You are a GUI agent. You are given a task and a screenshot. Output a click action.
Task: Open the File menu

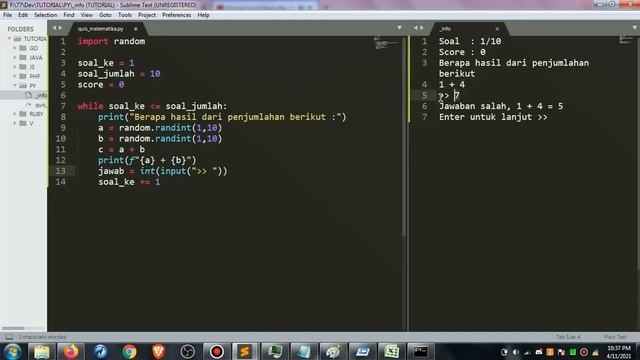(7, 15)
